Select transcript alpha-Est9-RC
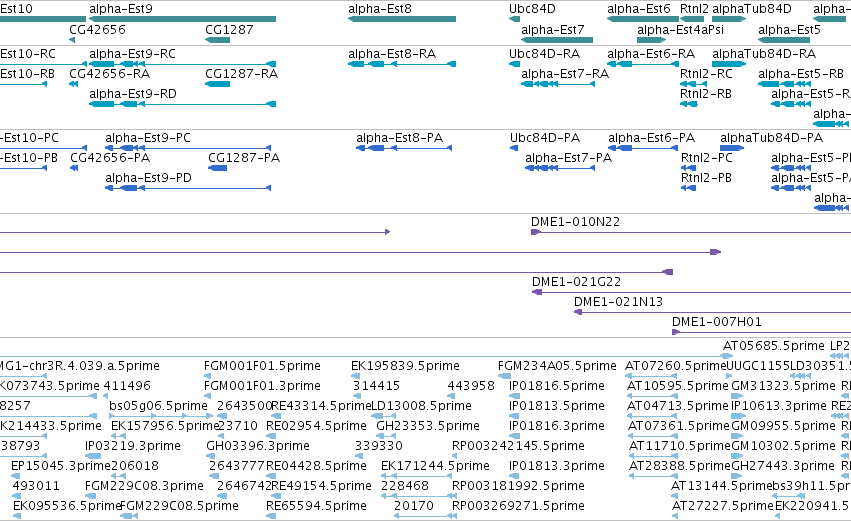 coord(132,54)
